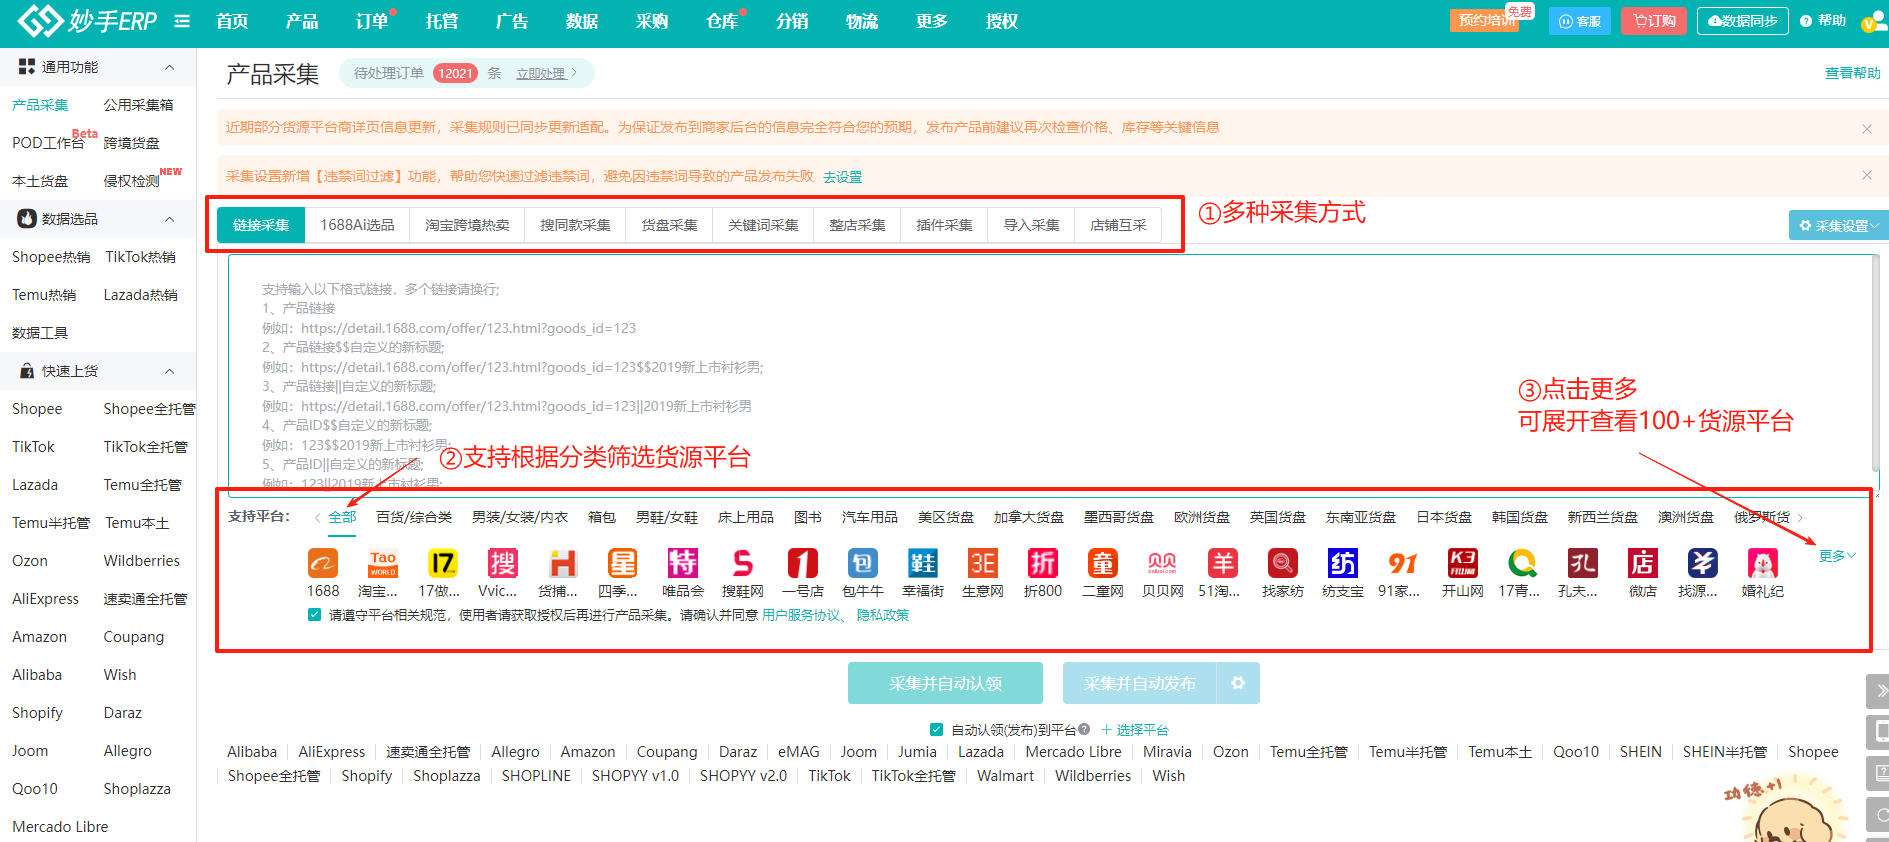The width and height of the screenshot is (1889, 842).
Task: Uncheck 自动认领(发布)到平台 checkbox
Action: tap(936, 730)
